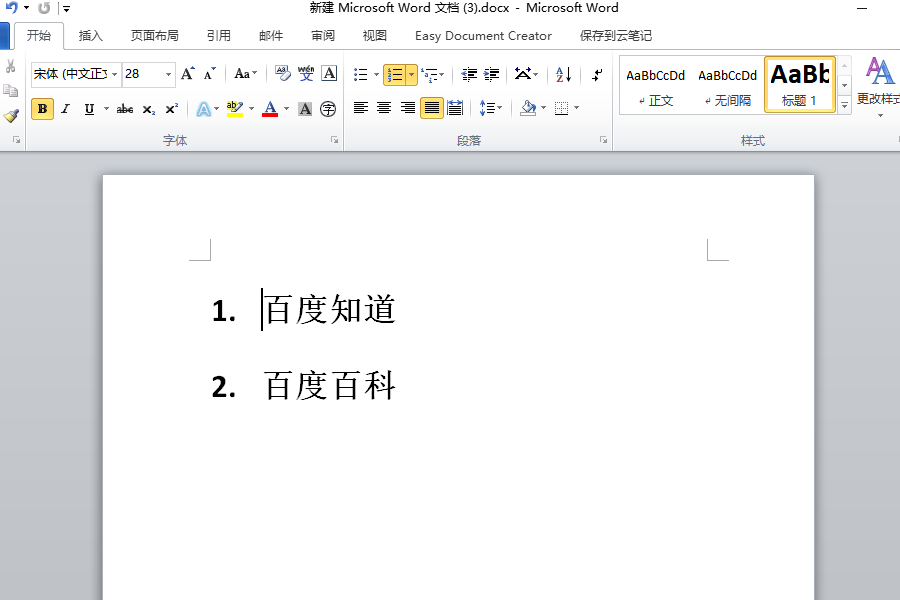Select the Format Painter brush

click(x=11, y=115)
